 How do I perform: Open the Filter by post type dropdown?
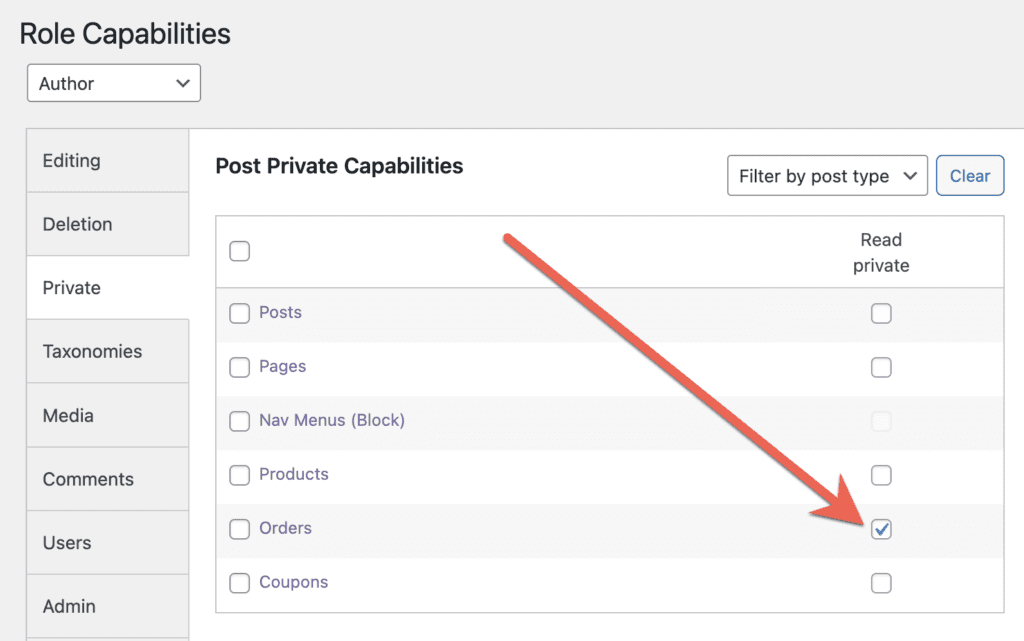tap(827, 175)
